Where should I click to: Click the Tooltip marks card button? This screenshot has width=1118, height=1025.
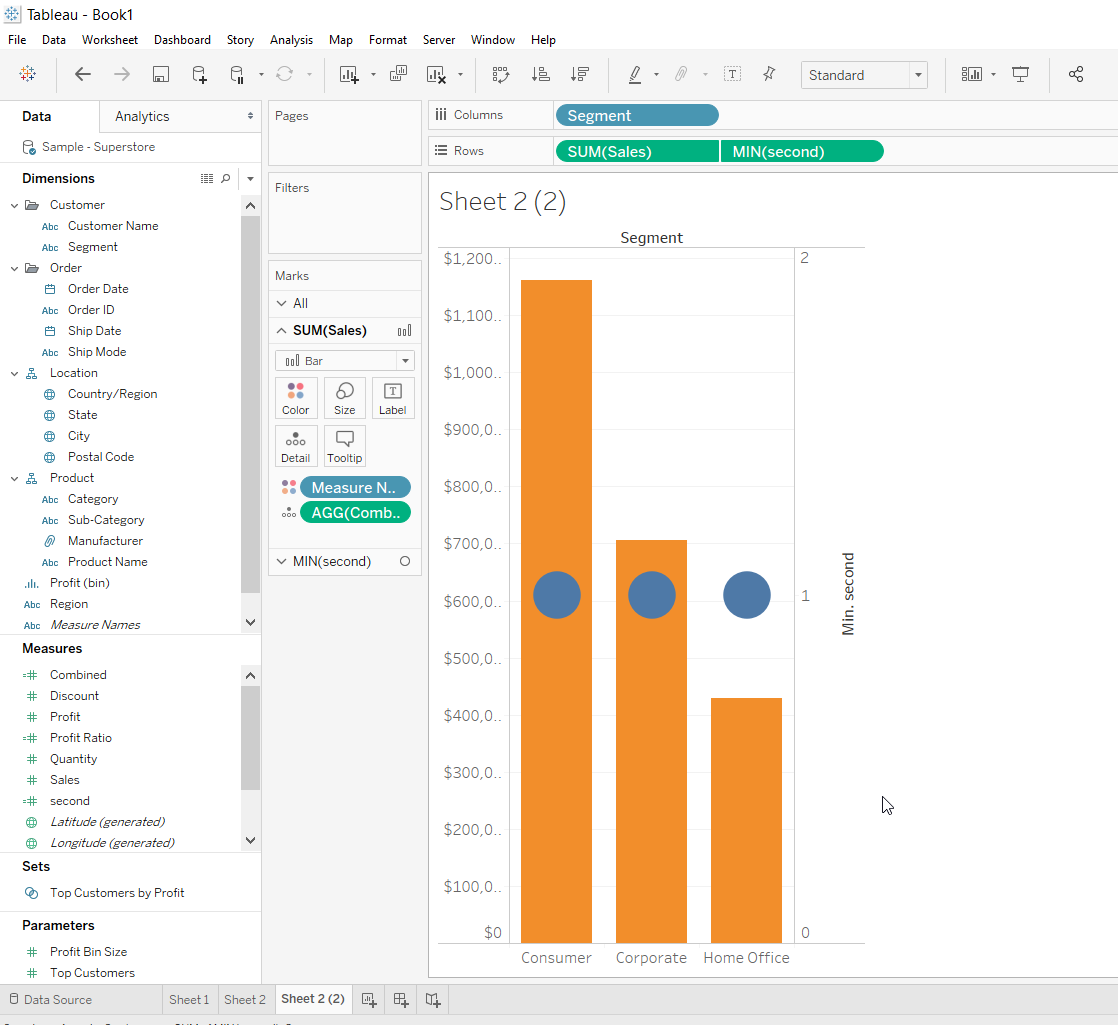click(344, 446)
